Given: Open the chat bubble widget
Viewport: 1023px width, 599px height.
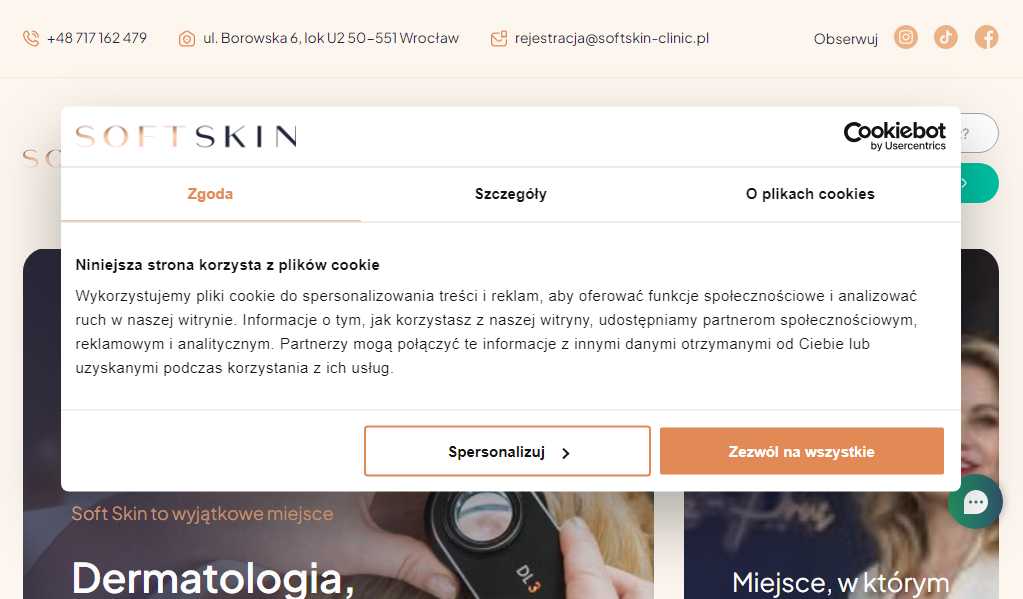Looking at the screenshot, I should point(975,502).
